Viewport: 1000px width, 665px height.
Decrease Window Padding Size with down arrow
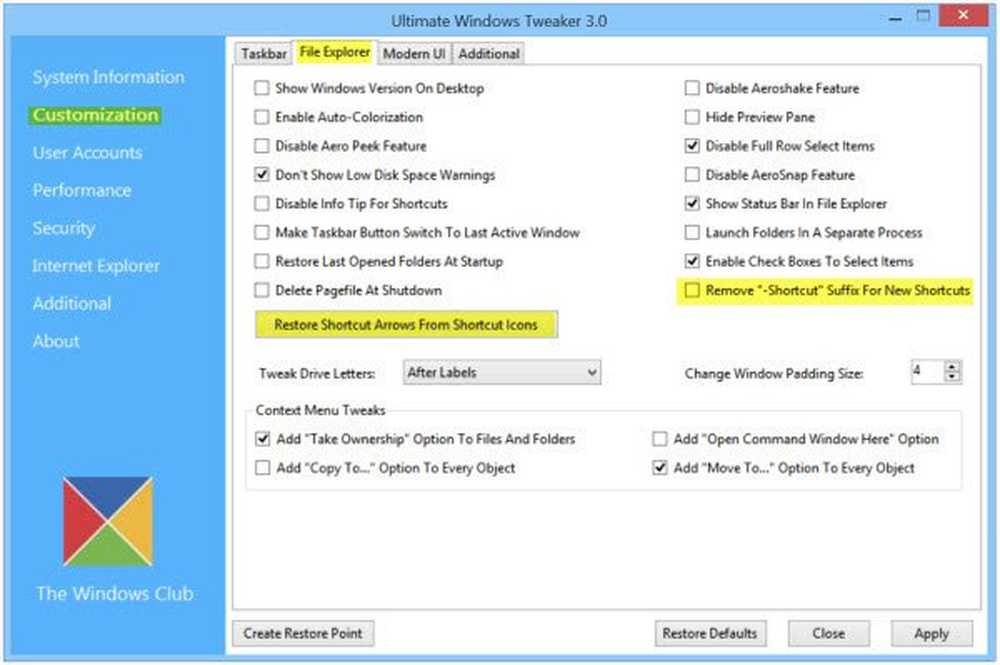[x=952, y=376]
